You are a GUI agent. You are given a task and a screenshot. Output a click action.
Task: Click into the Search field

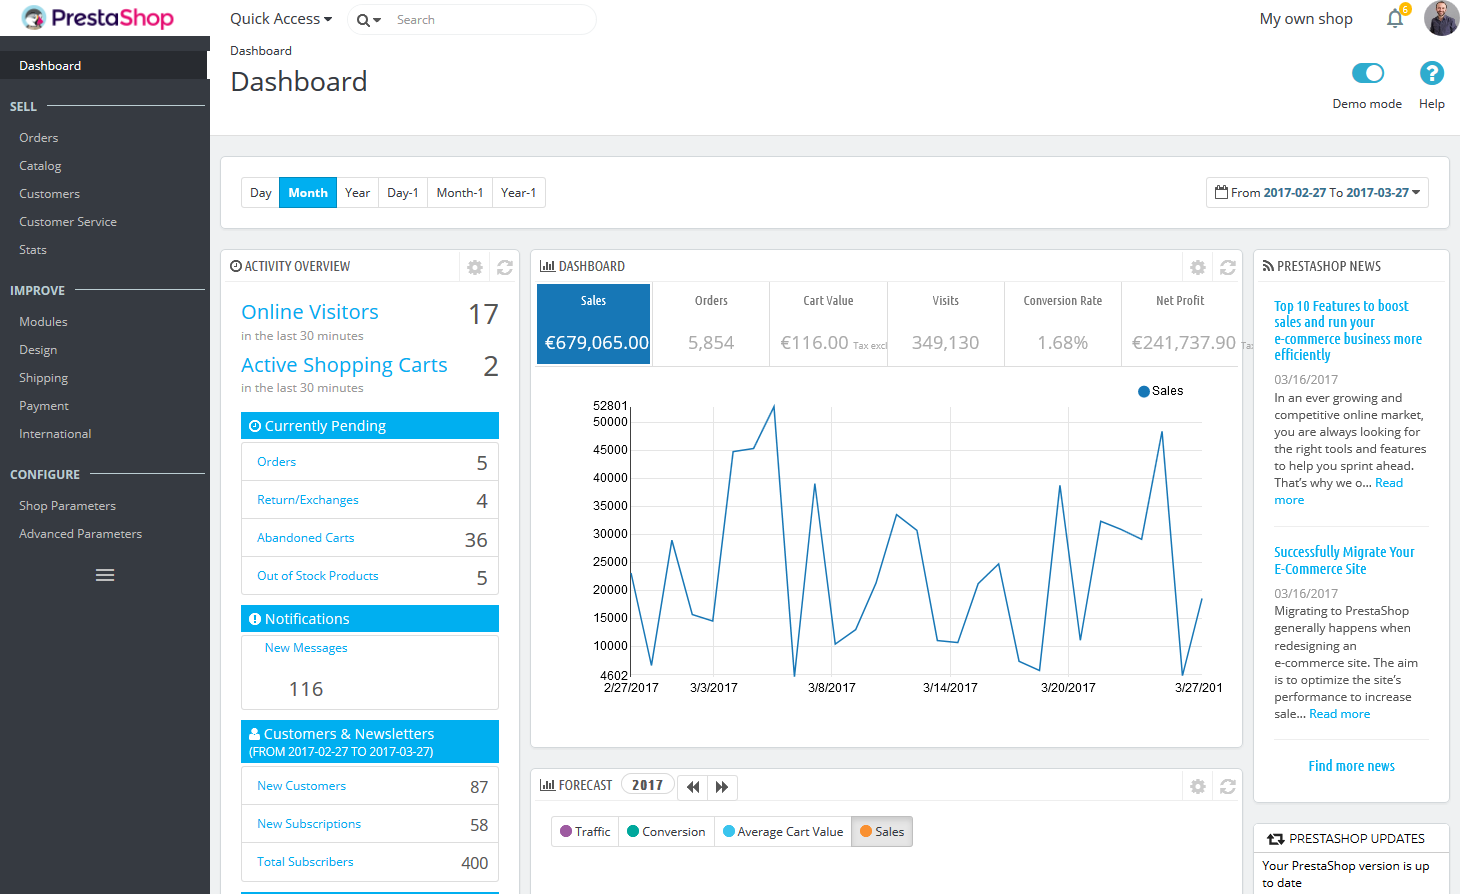tap(490, 20)
